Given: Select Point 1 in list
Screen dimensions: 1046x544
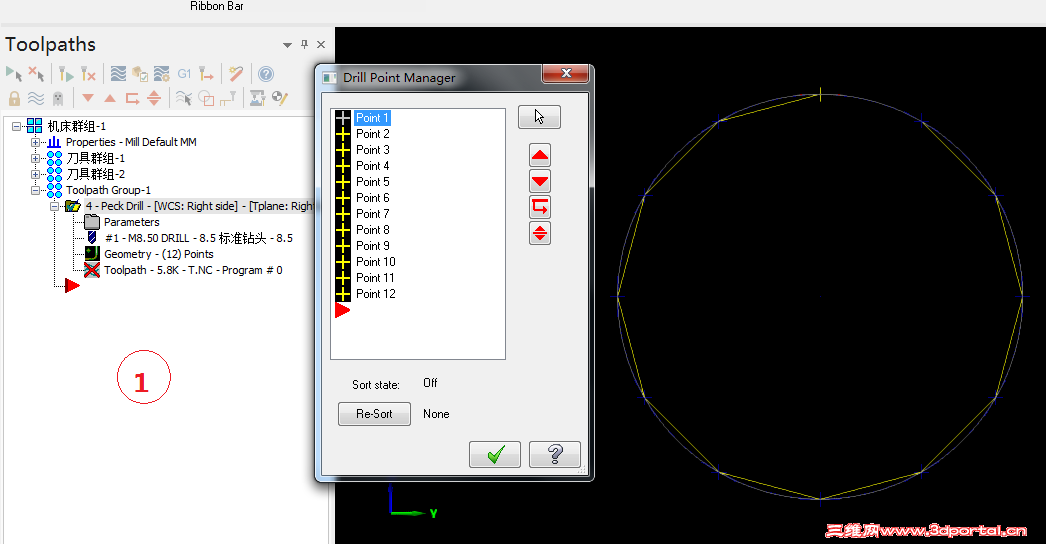Looking at the screenshot, I should 372,118.
